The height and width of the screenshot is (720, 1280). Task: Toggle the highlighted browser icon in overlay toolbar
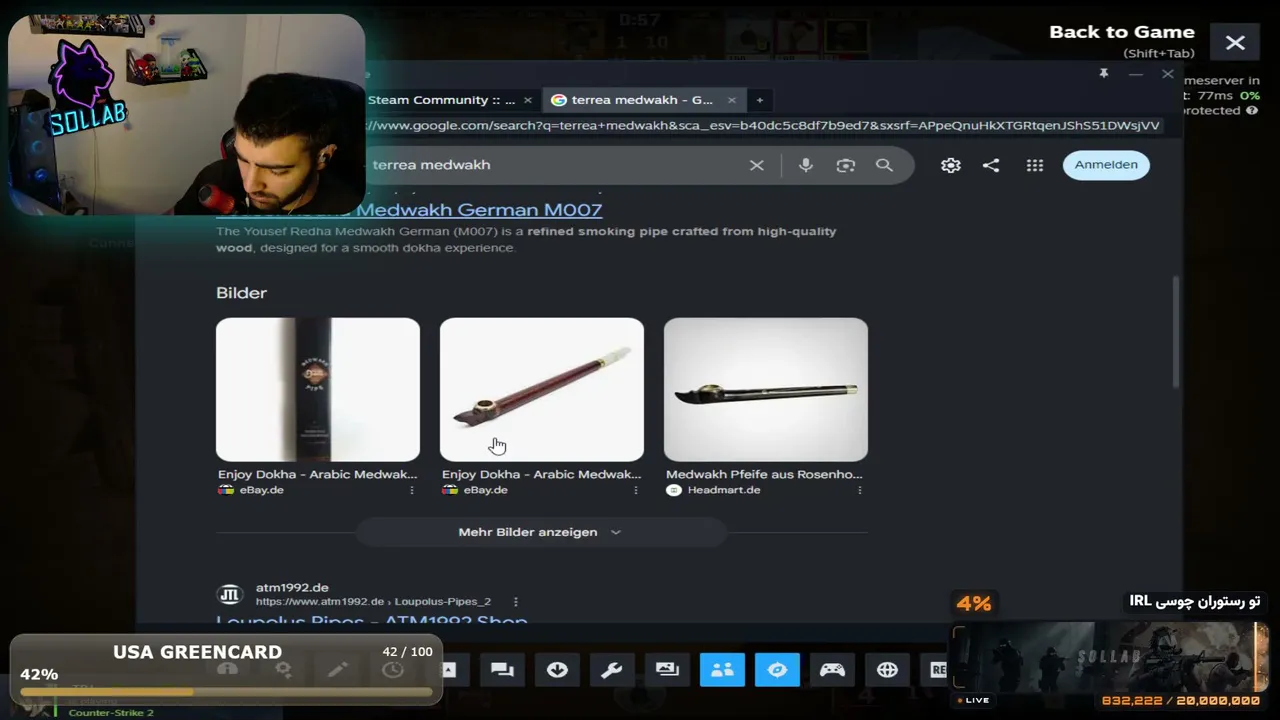(x=777, y=670)
